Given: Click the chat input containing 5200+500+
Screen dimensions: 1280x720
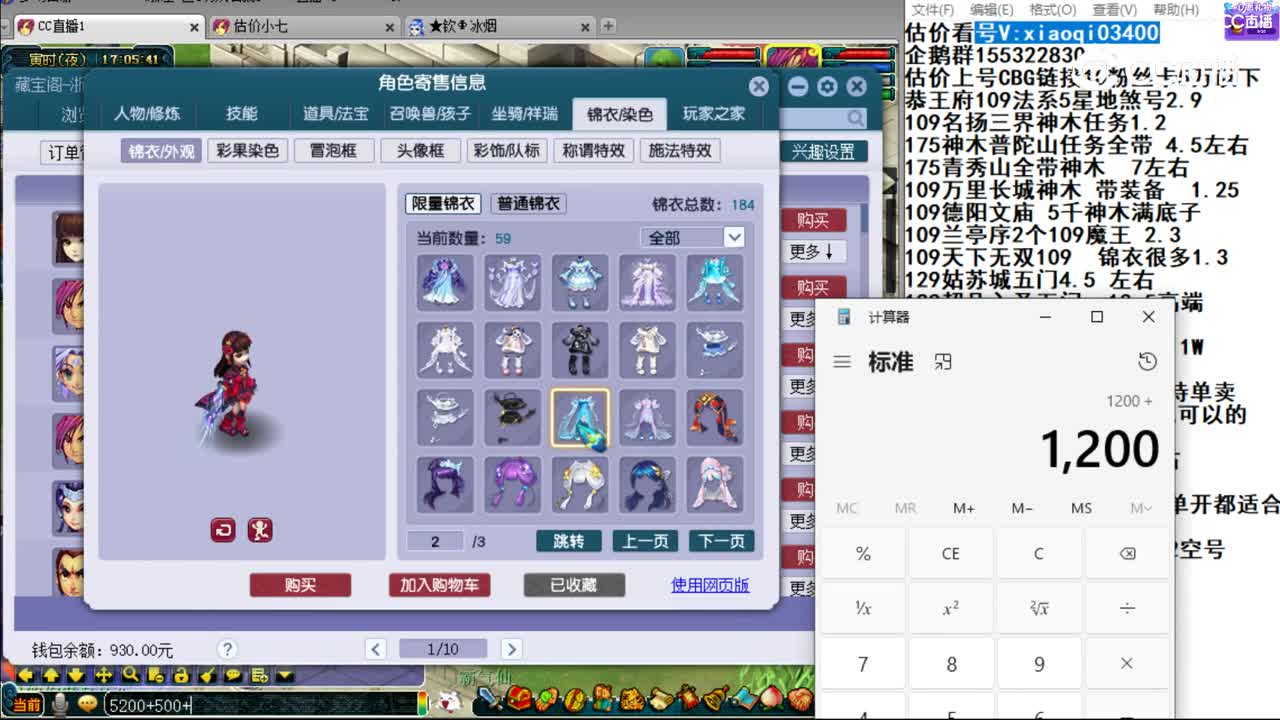Looking at the screenshot, I should pos(260,705).
